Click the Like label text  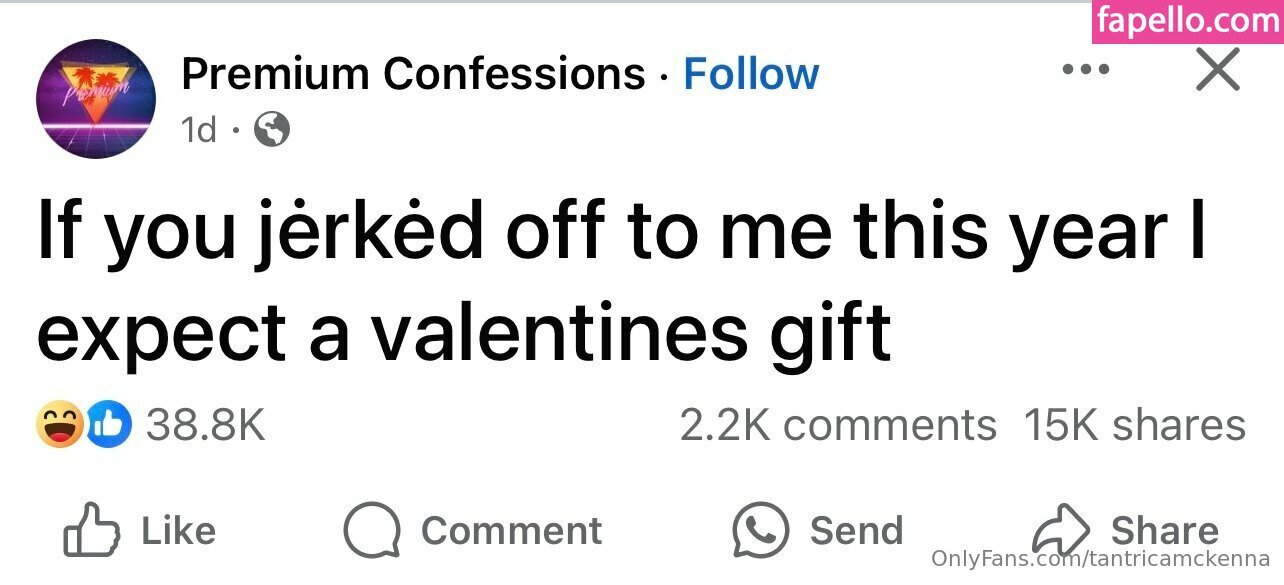(178, 531)
